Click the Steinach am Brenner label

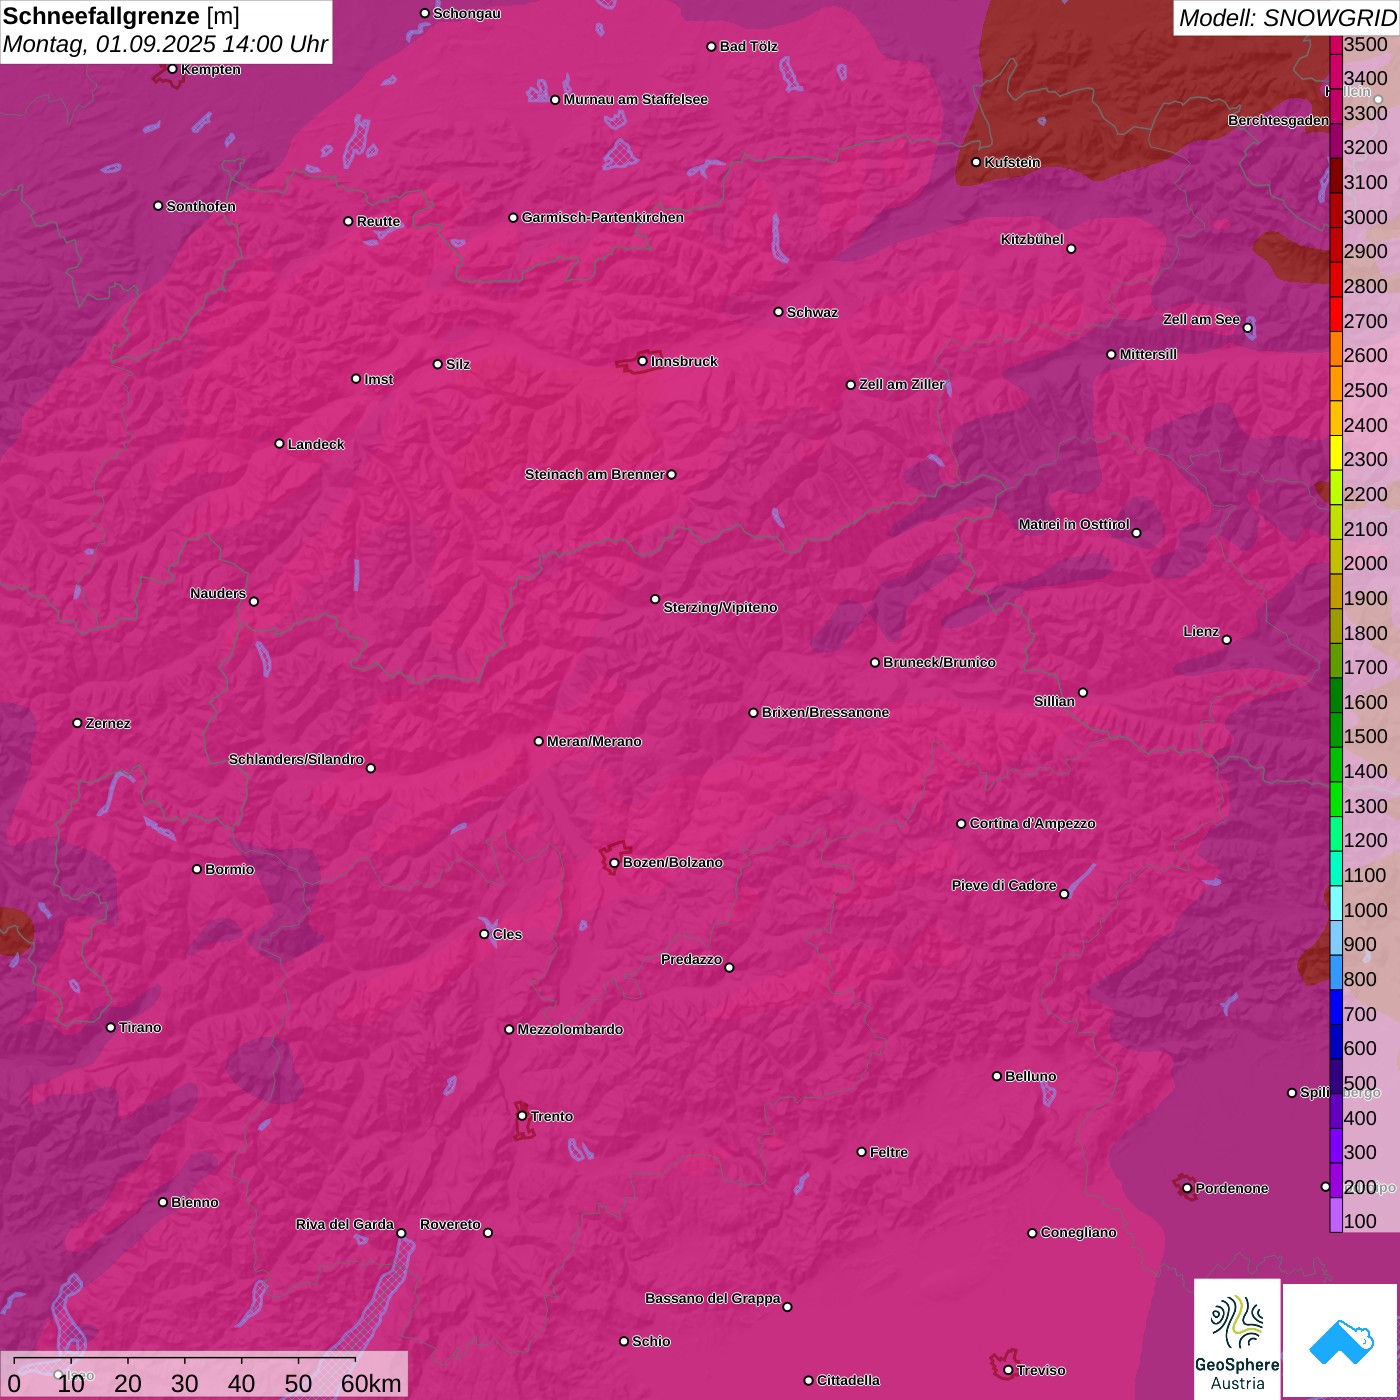(x=595, y=474)
